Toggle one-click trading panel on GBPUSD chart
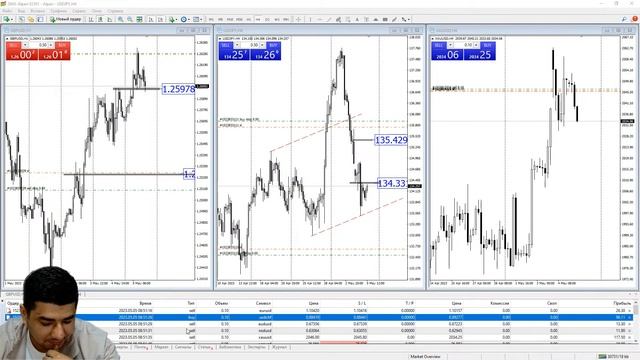 [x=7, y=38]
